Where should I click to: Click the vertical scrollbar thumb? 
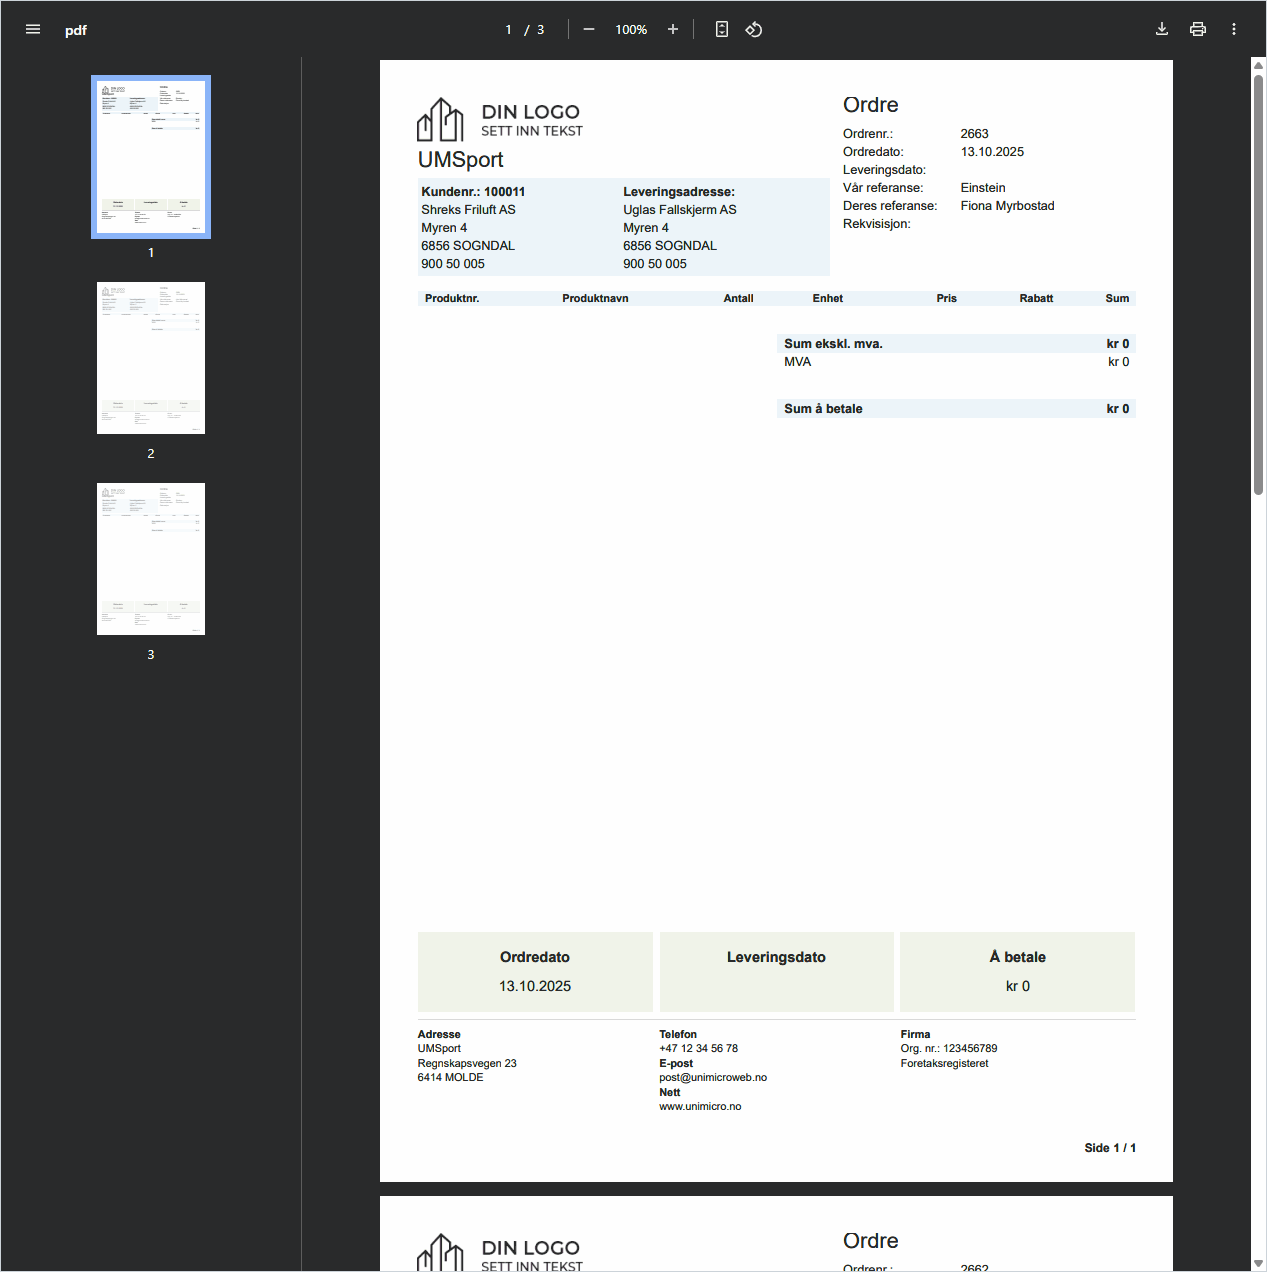[1258, 280]
